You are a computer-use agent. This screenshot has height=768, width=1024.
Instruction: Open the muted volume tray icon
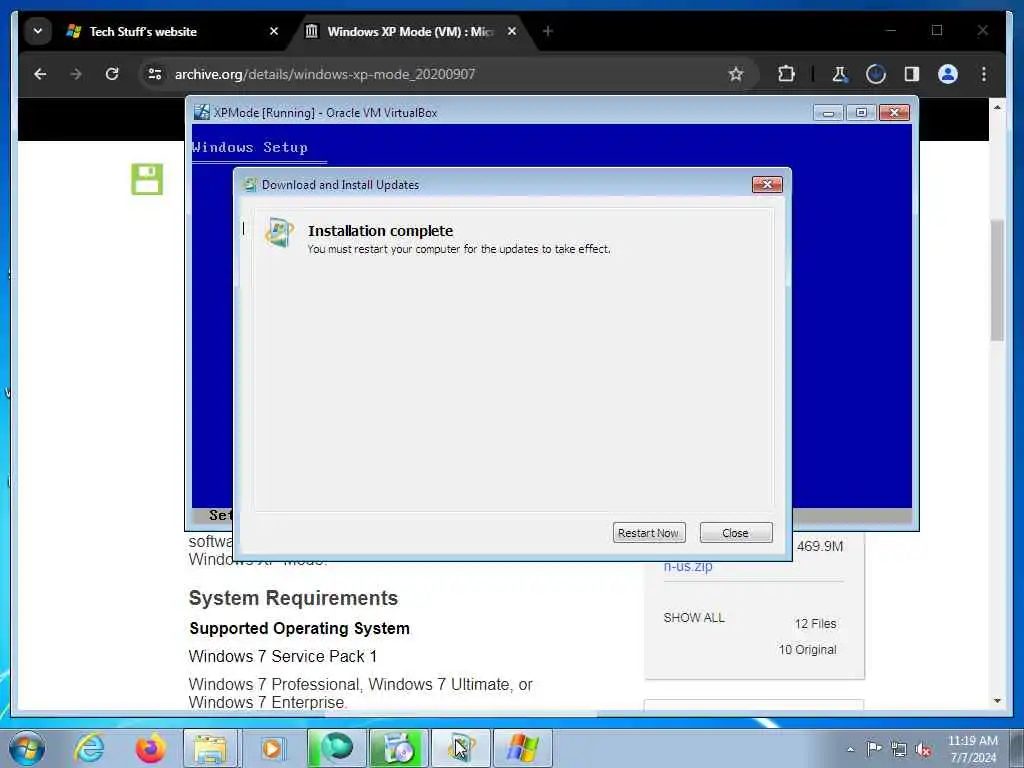click(x=923, y=749)
